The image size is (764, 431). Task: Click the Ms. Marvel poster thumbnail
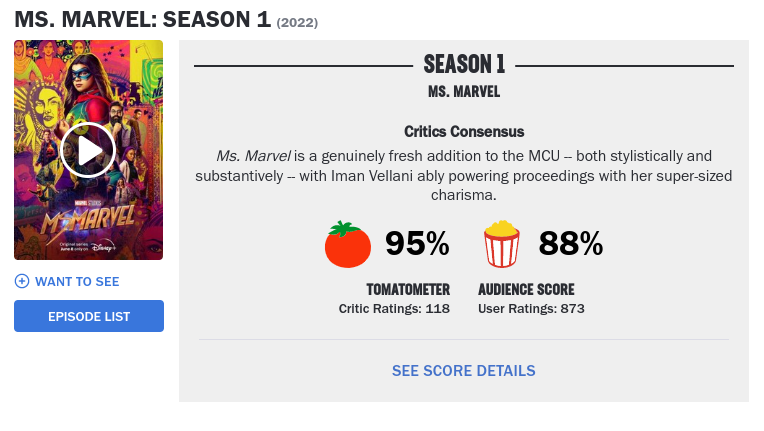pyautogui.click(x=88, y=150)
